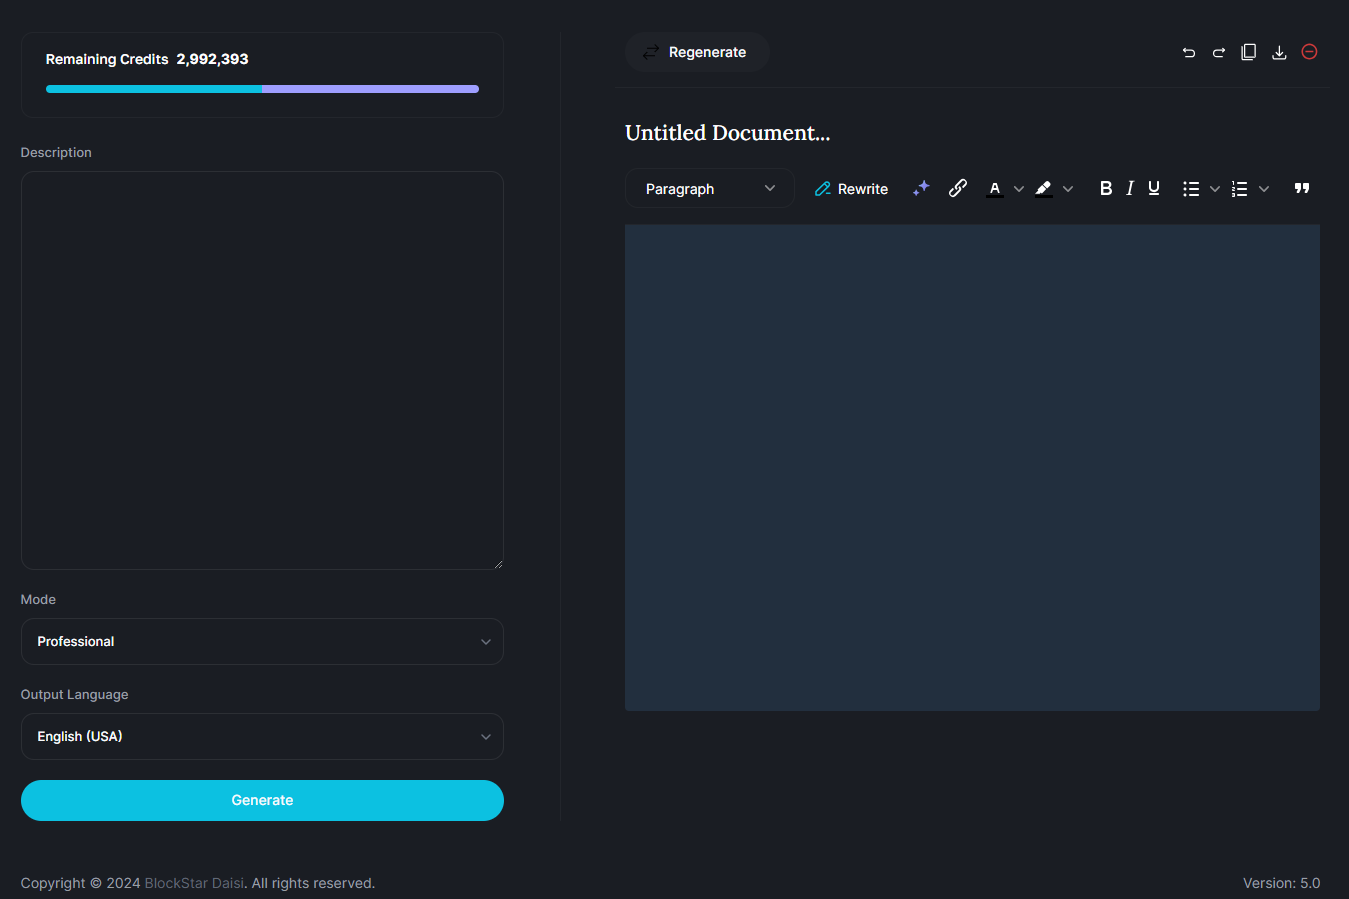This screenshot has width=1349, height=899.
Task: Toggle italic formatting
Action: coord(1129,188)
